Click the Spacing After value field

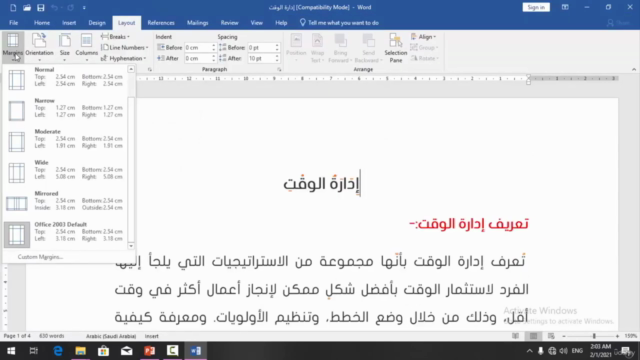pyautogui.click(x=261, y=58)
